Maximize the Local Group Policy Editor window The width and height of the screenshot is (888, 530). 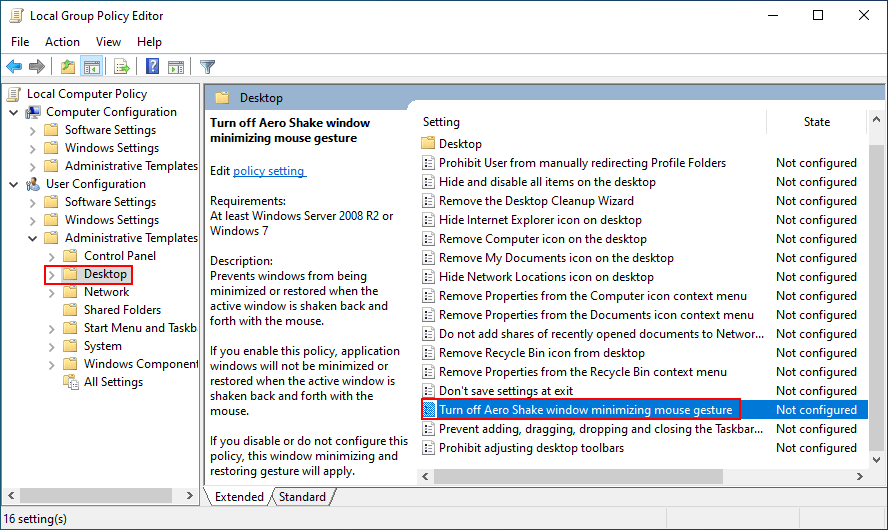(x=818, y=15)
